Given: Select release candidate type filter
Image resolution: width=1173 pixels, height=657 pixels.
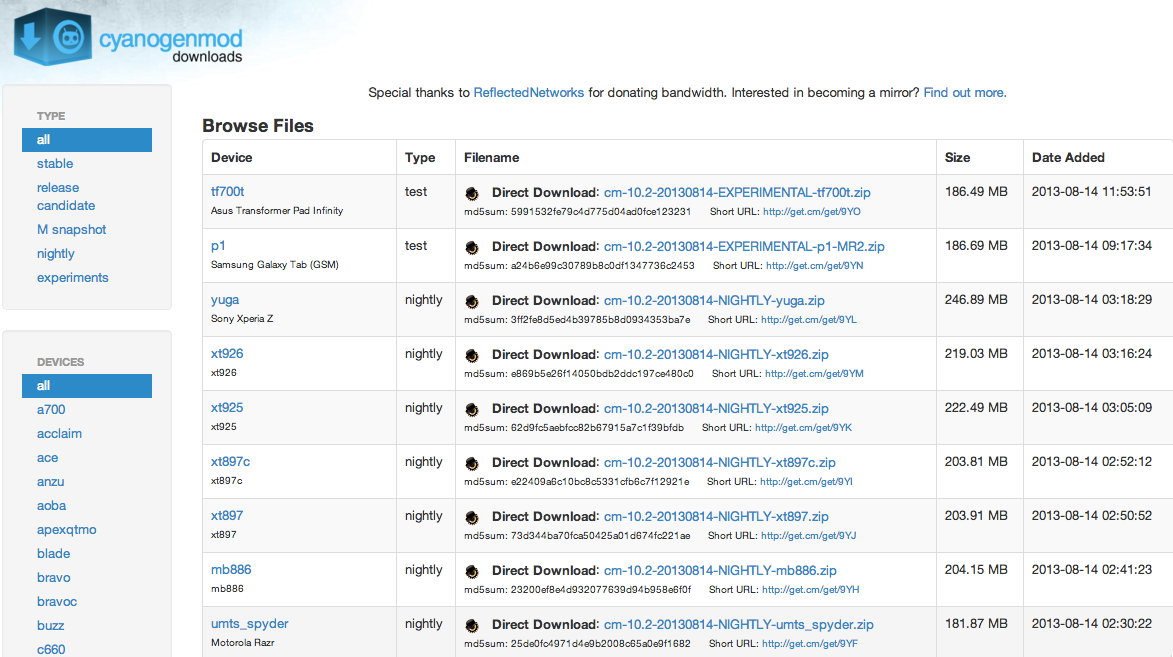Looking at the screenshot, I should coord(66,197).
